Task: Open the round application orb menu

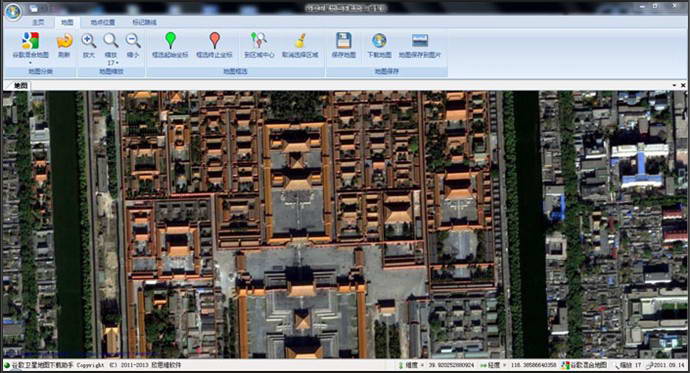Action: [13, 11]
